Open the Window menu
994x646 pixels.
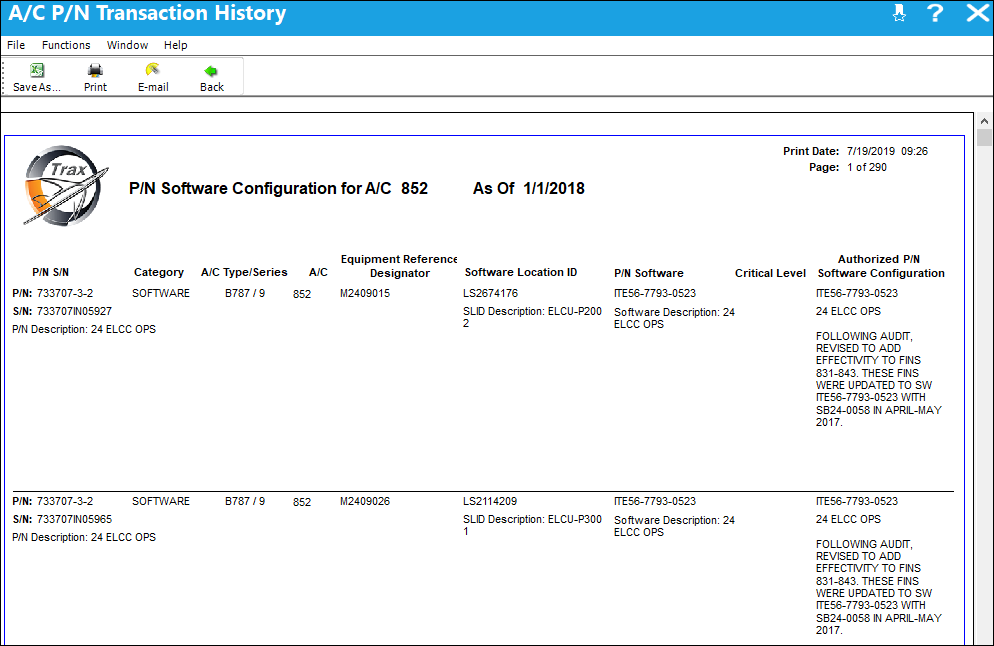127,45
